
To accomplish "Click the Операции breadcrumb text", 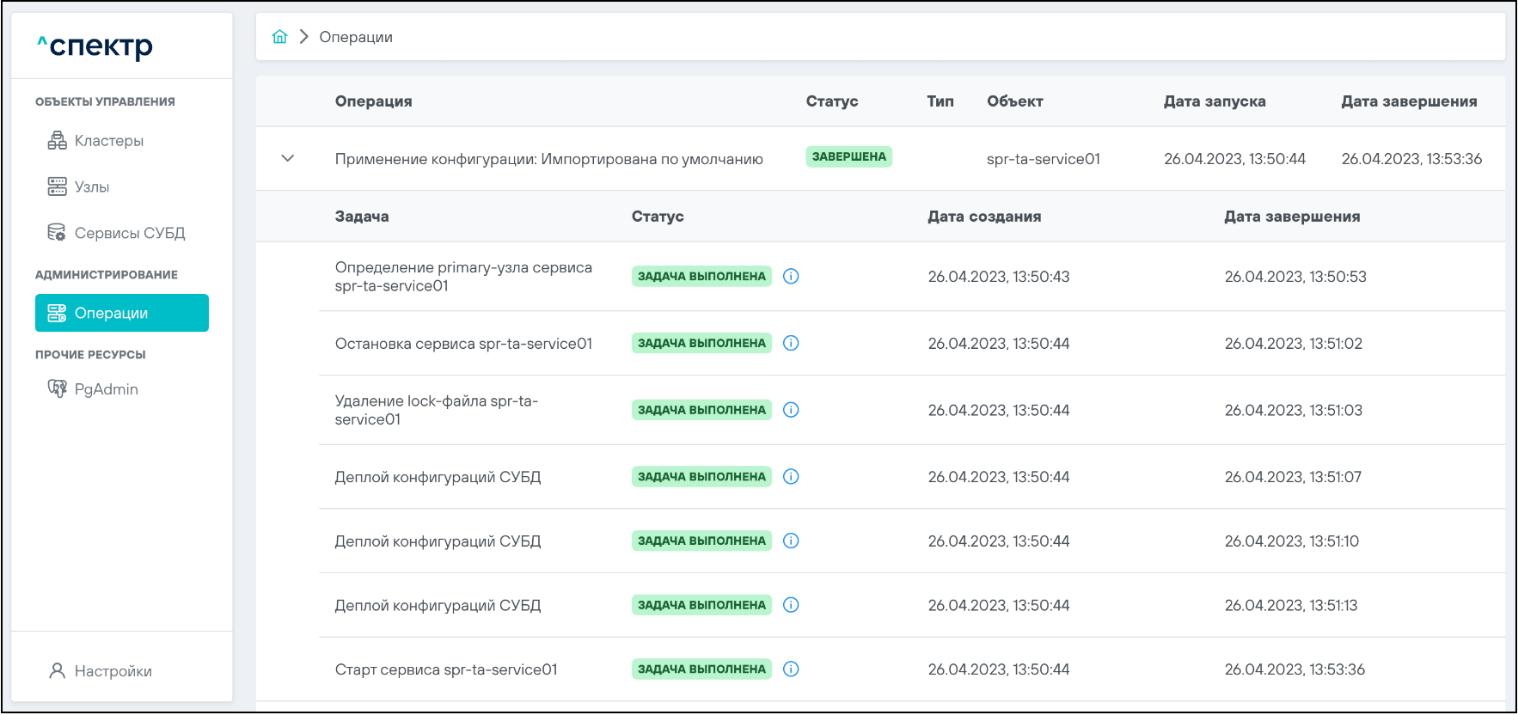I will pyautogui.click(x=355, y=37).
